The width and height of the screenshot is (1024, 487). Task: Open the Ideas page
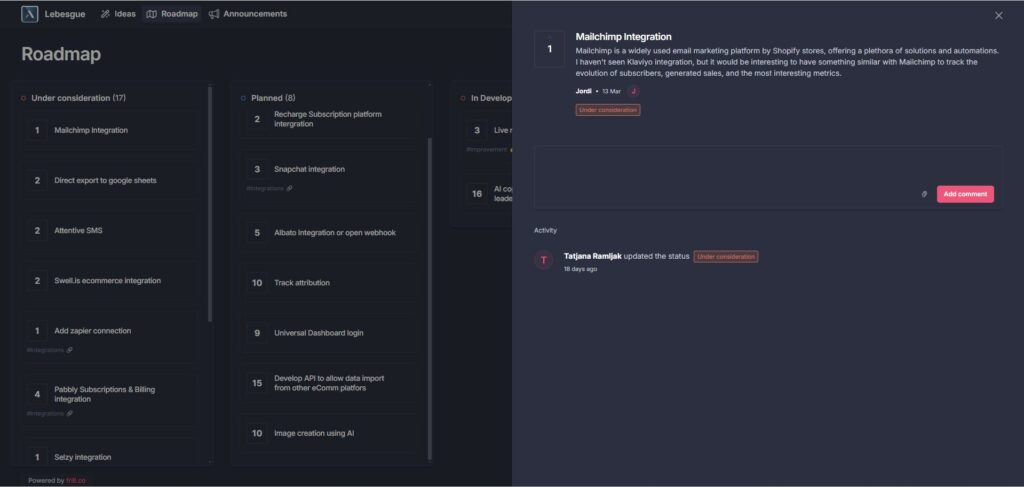118,14
